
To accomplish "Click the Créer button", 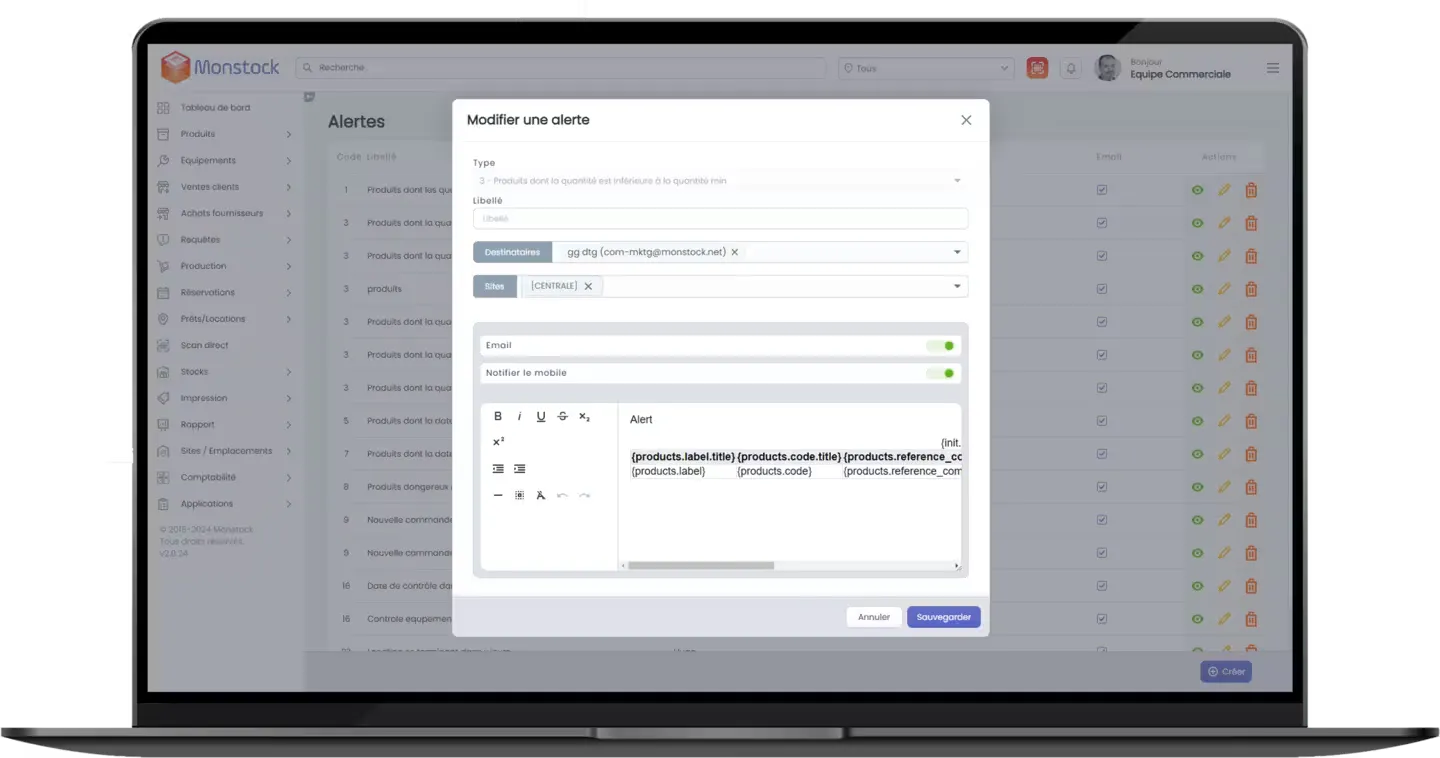I will 1226,672.
